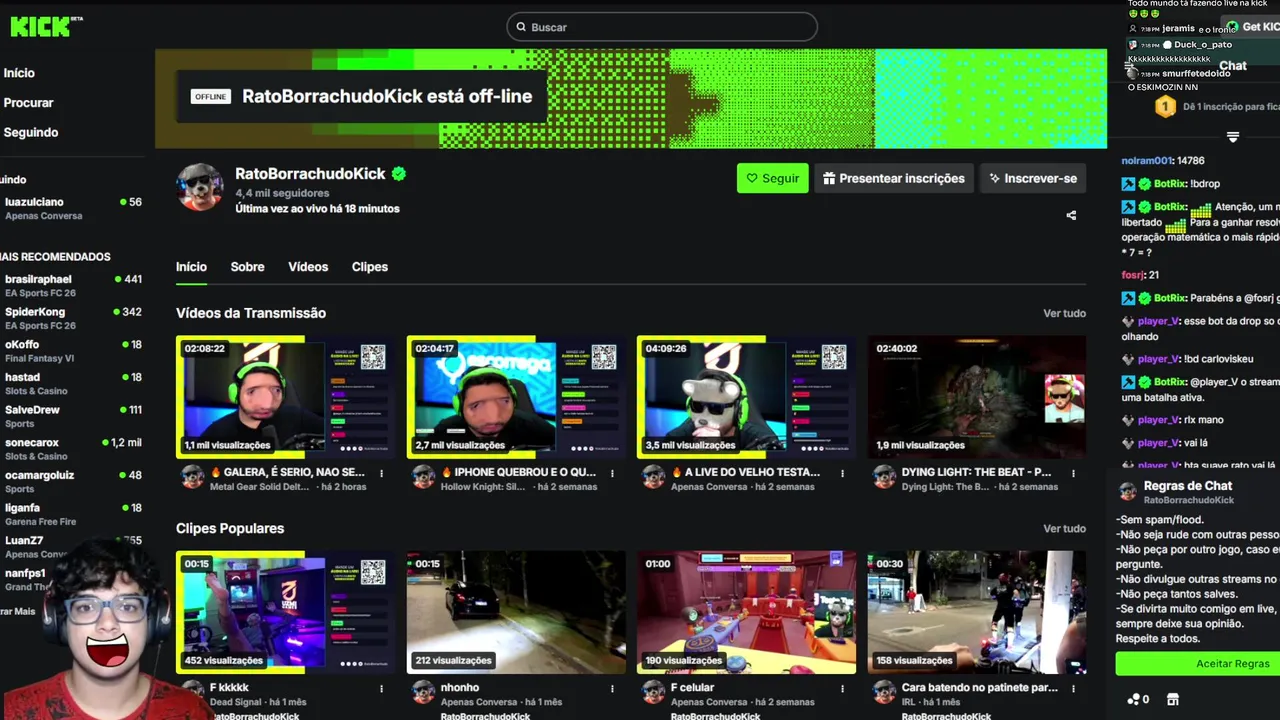Click channel avatar beside IPHONE QUEBROU video
The image size is (1280, 720).
pos(424,478)
